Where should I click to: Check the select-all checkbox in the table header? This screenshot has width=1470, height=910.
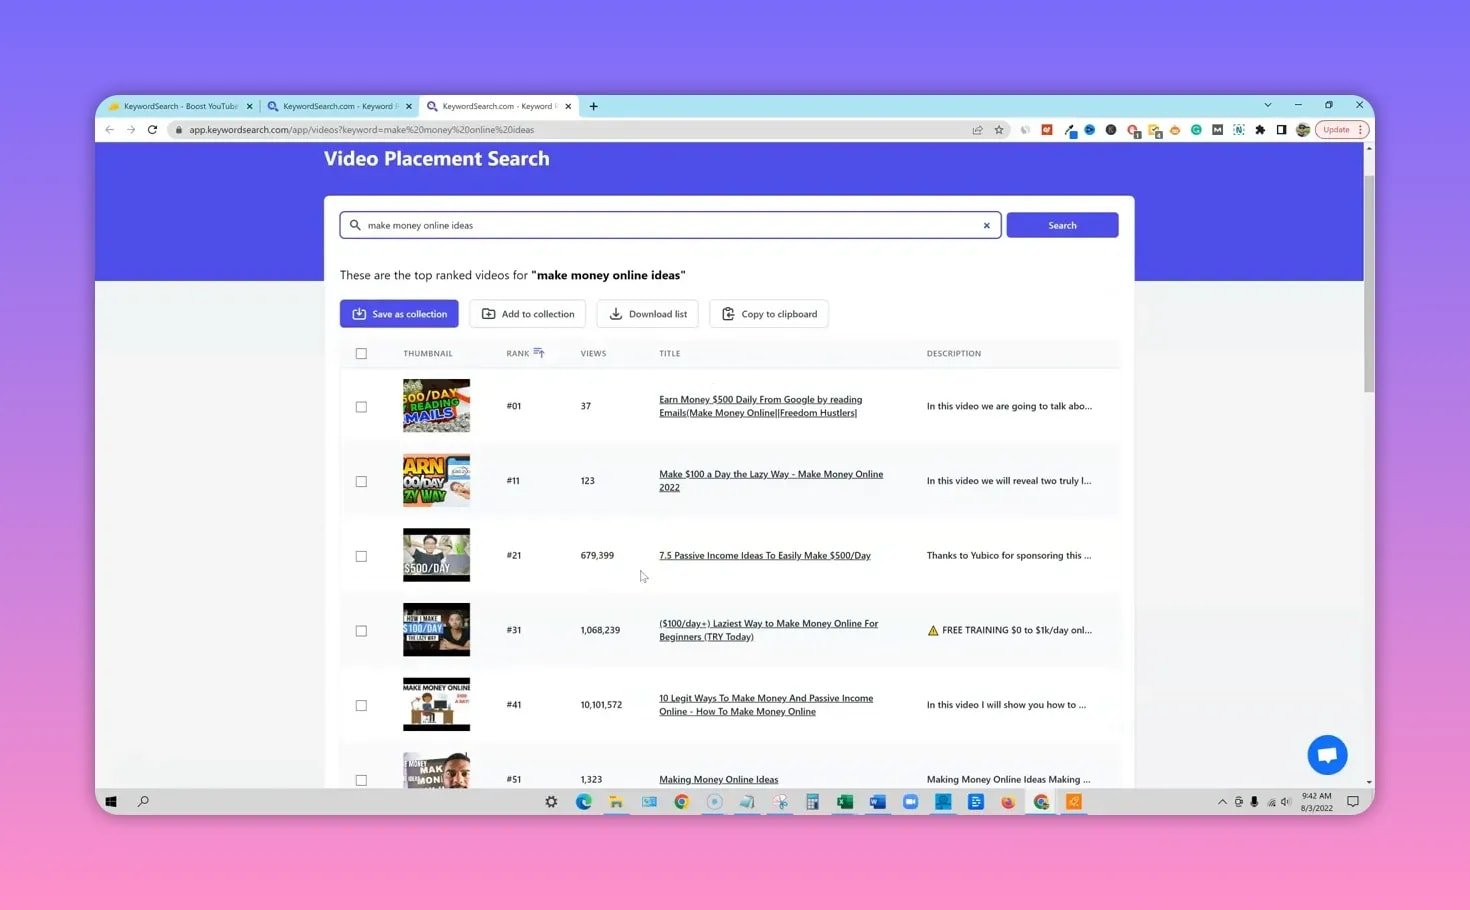point(361,353)
